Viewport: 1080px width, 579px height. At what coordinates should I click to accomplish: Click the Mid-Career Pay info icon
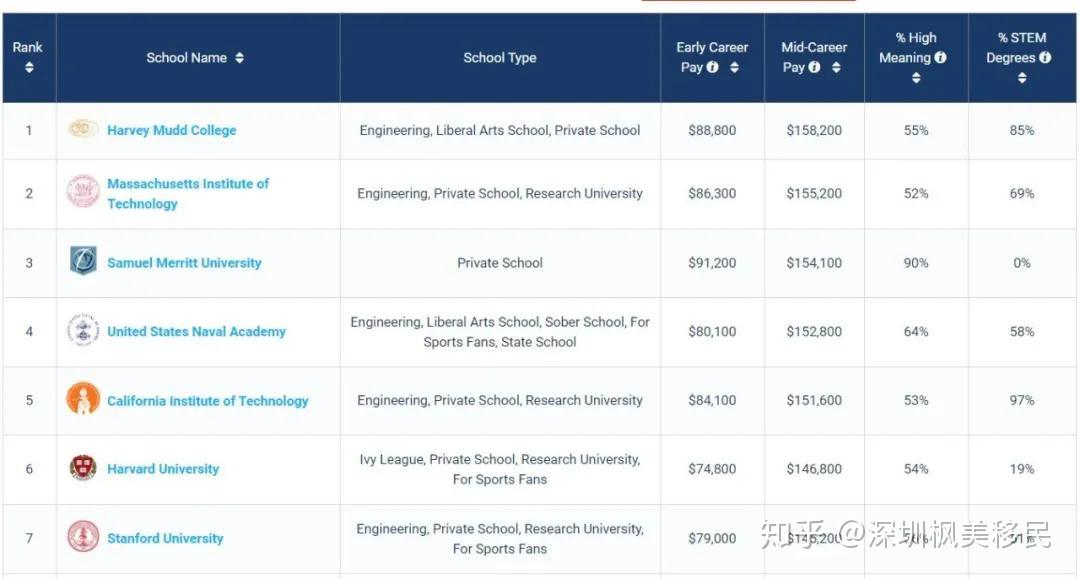[814, 67]
